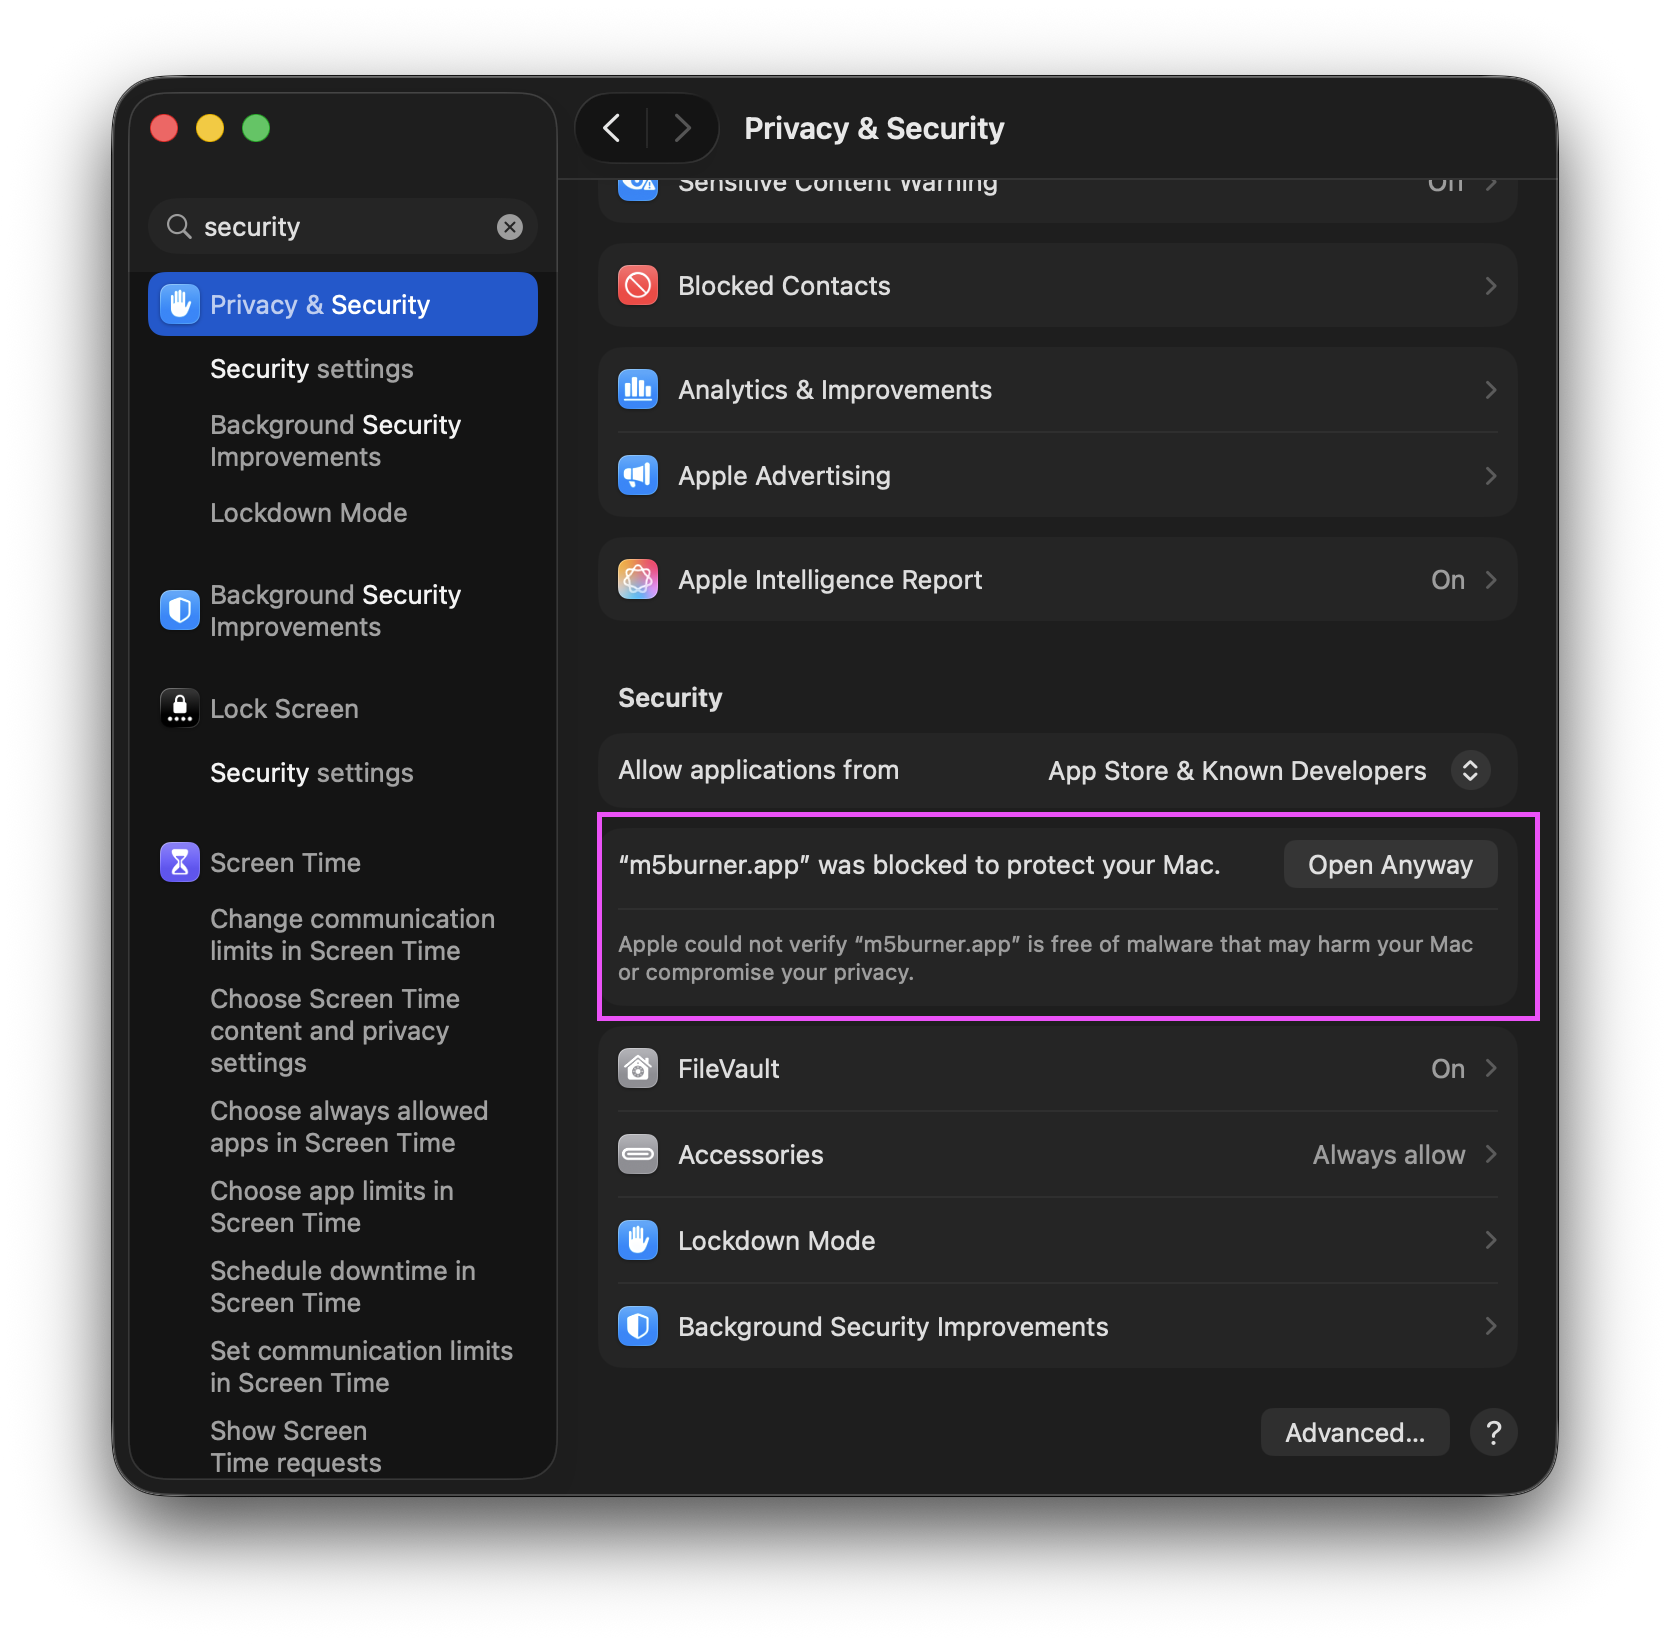The height and width of the screenshot is (1644, 1670).
Task: Select Screen Time hourglass icon in sidebar
Action: coord(180,862)
